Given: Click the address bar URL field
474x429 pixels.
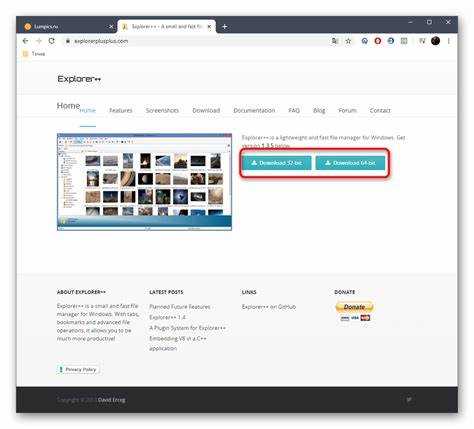Looking at the screenshot, I should point(197,41).
